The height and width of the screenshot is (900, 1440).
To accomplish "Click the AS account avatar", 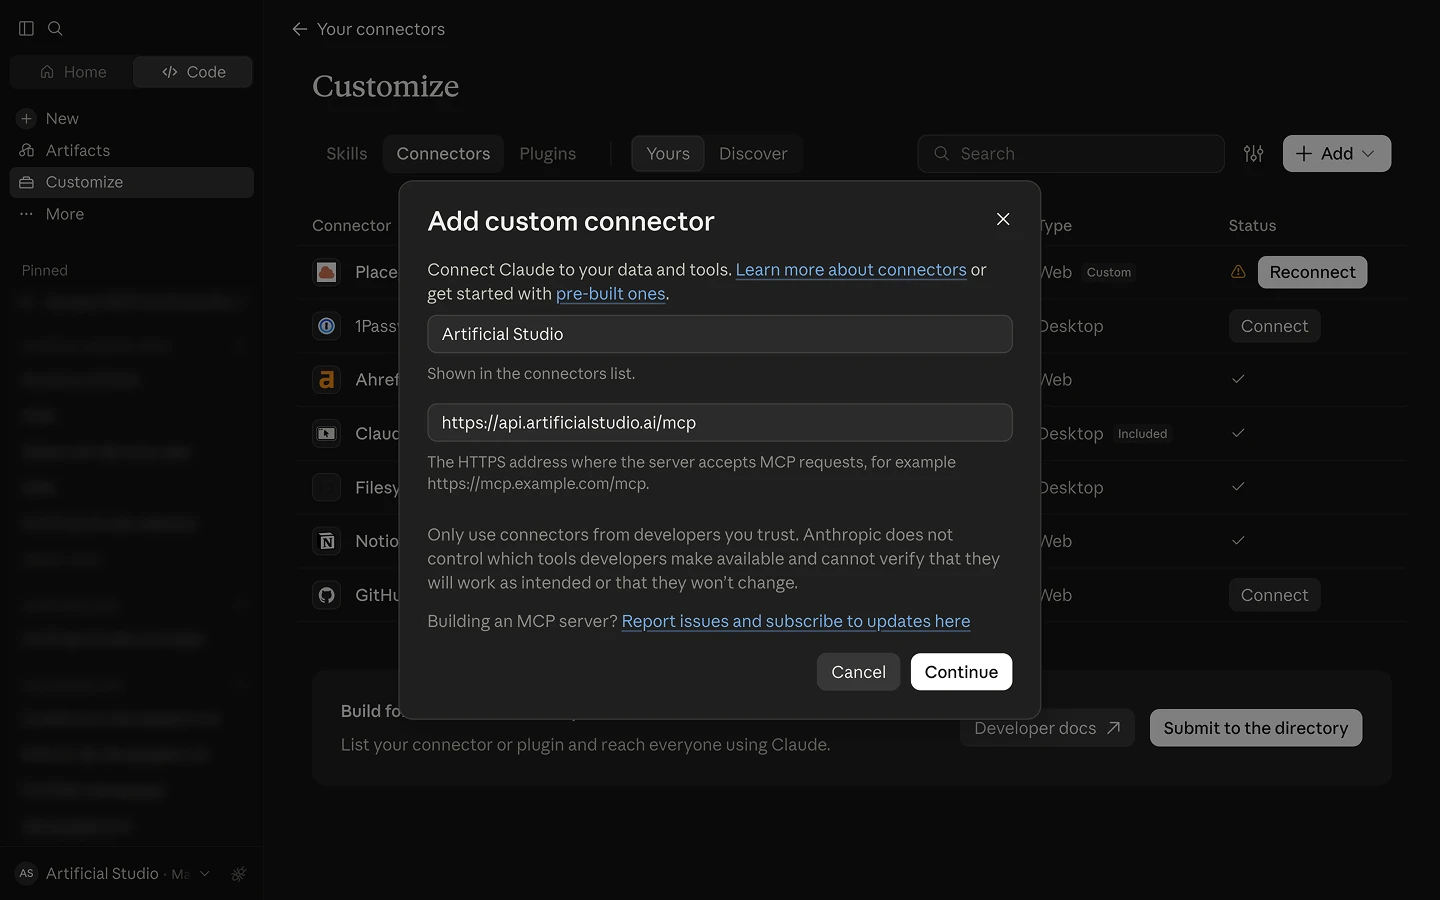I will tap(27, 873).
